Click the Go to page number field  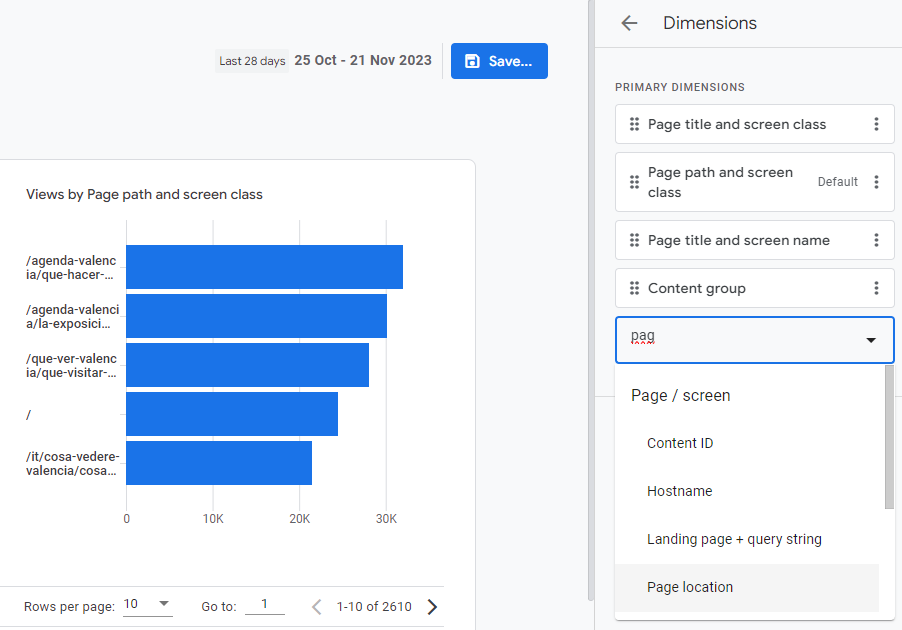point(265,605)
